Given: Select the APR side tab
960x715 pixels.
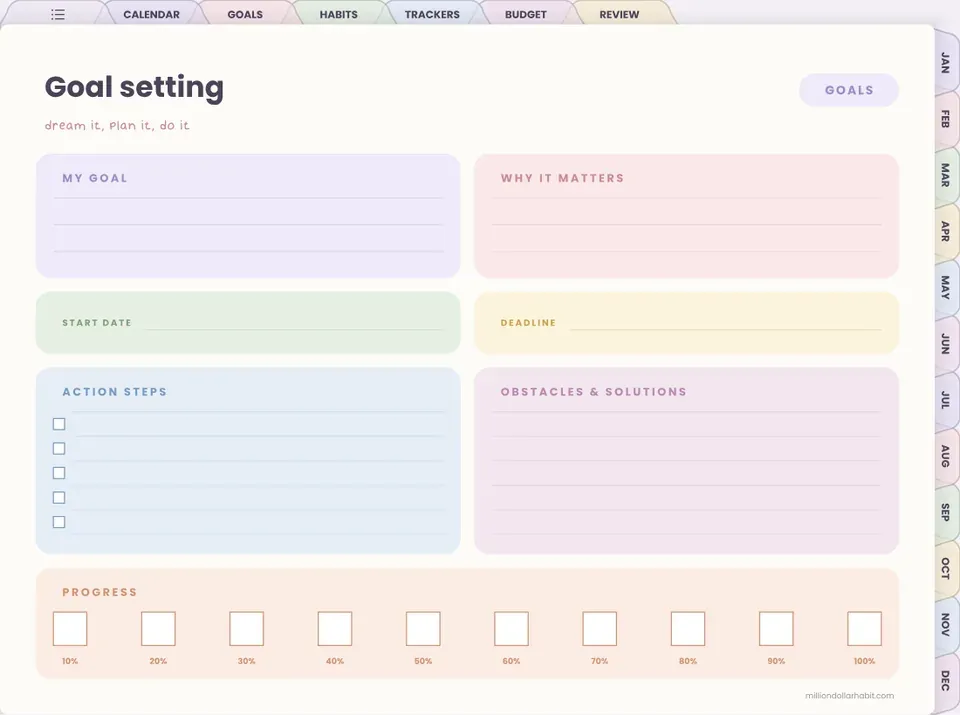Looking at the screenshot, I should tap(947, 231).
